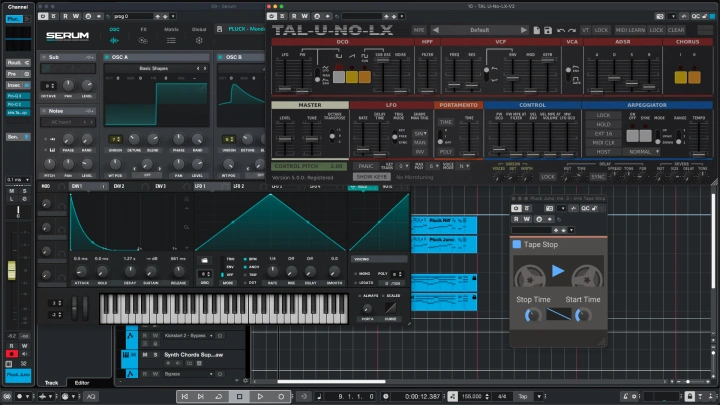This screenshot has height=405, width=720.
Task: Enable TAL Chorus I button
Action: tap(681, 77)
